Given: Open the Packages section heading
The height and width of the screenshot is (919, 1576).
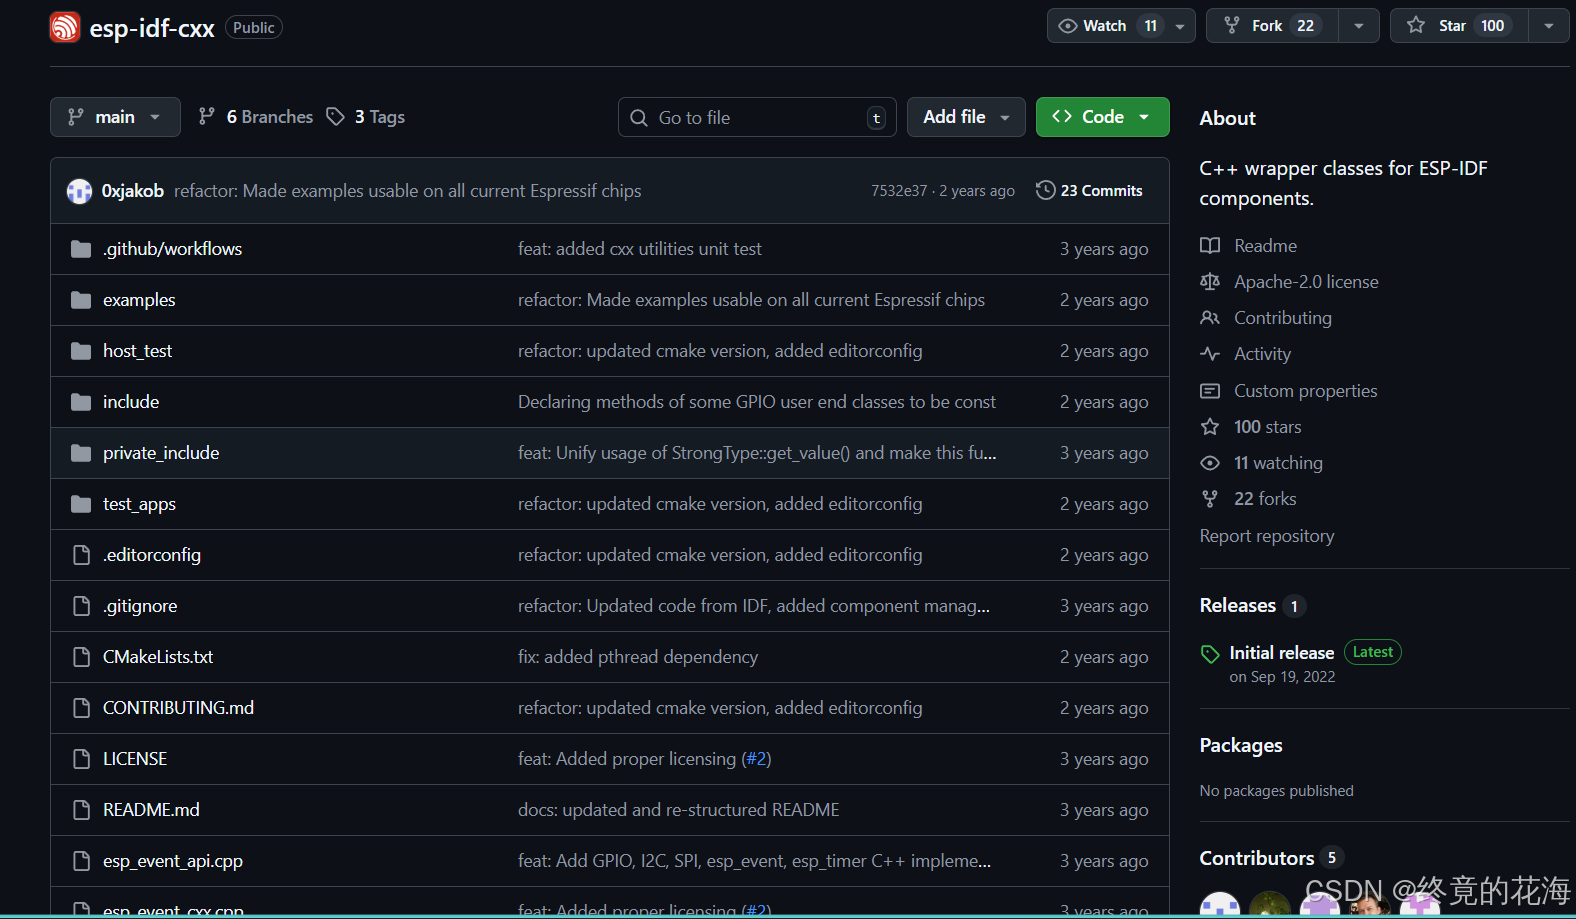Looking at the screenshot, I should pos(1241,745).
